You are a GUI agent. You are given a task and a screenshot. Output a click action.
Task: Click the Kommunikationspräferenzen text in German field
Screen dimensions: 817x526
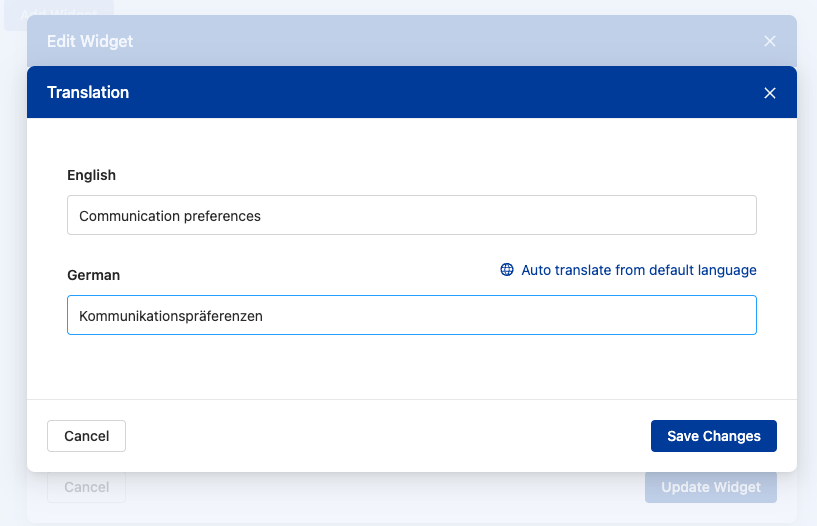coord(170,315)
